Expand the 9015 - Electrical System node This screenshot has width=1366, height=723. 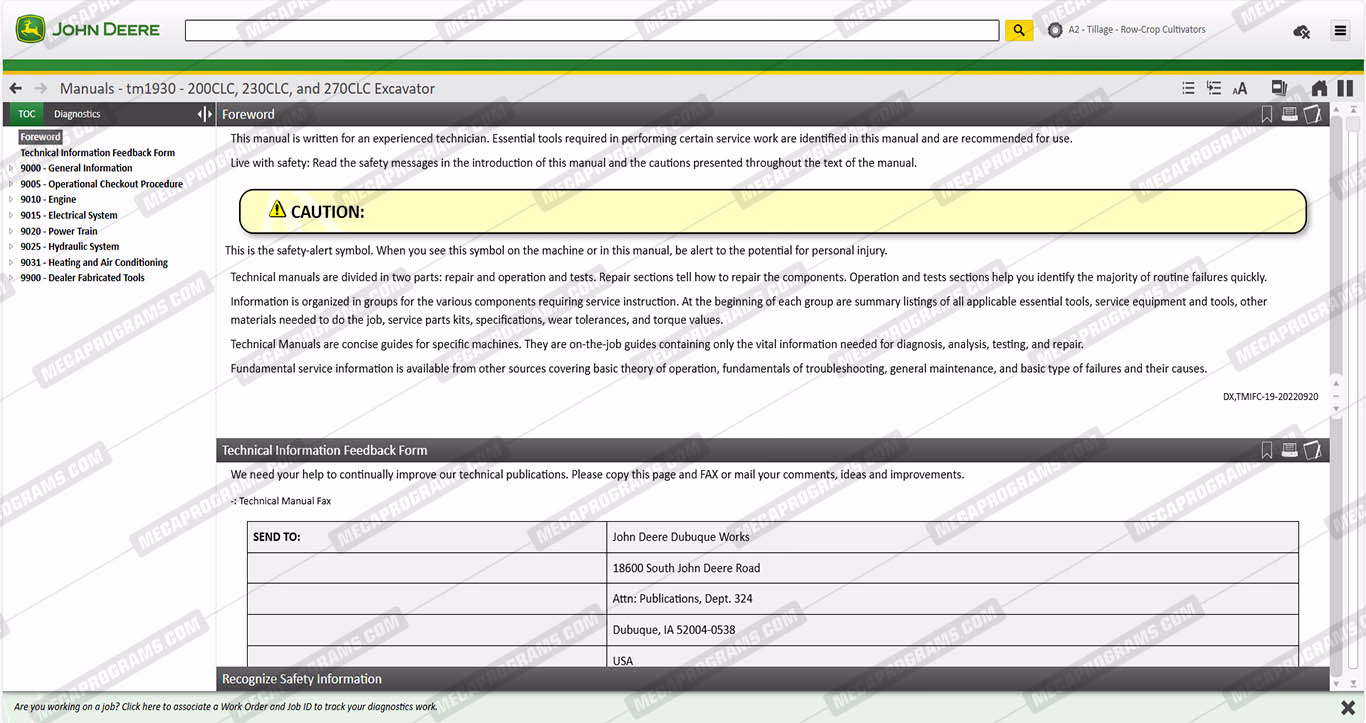tap(11, 216)
